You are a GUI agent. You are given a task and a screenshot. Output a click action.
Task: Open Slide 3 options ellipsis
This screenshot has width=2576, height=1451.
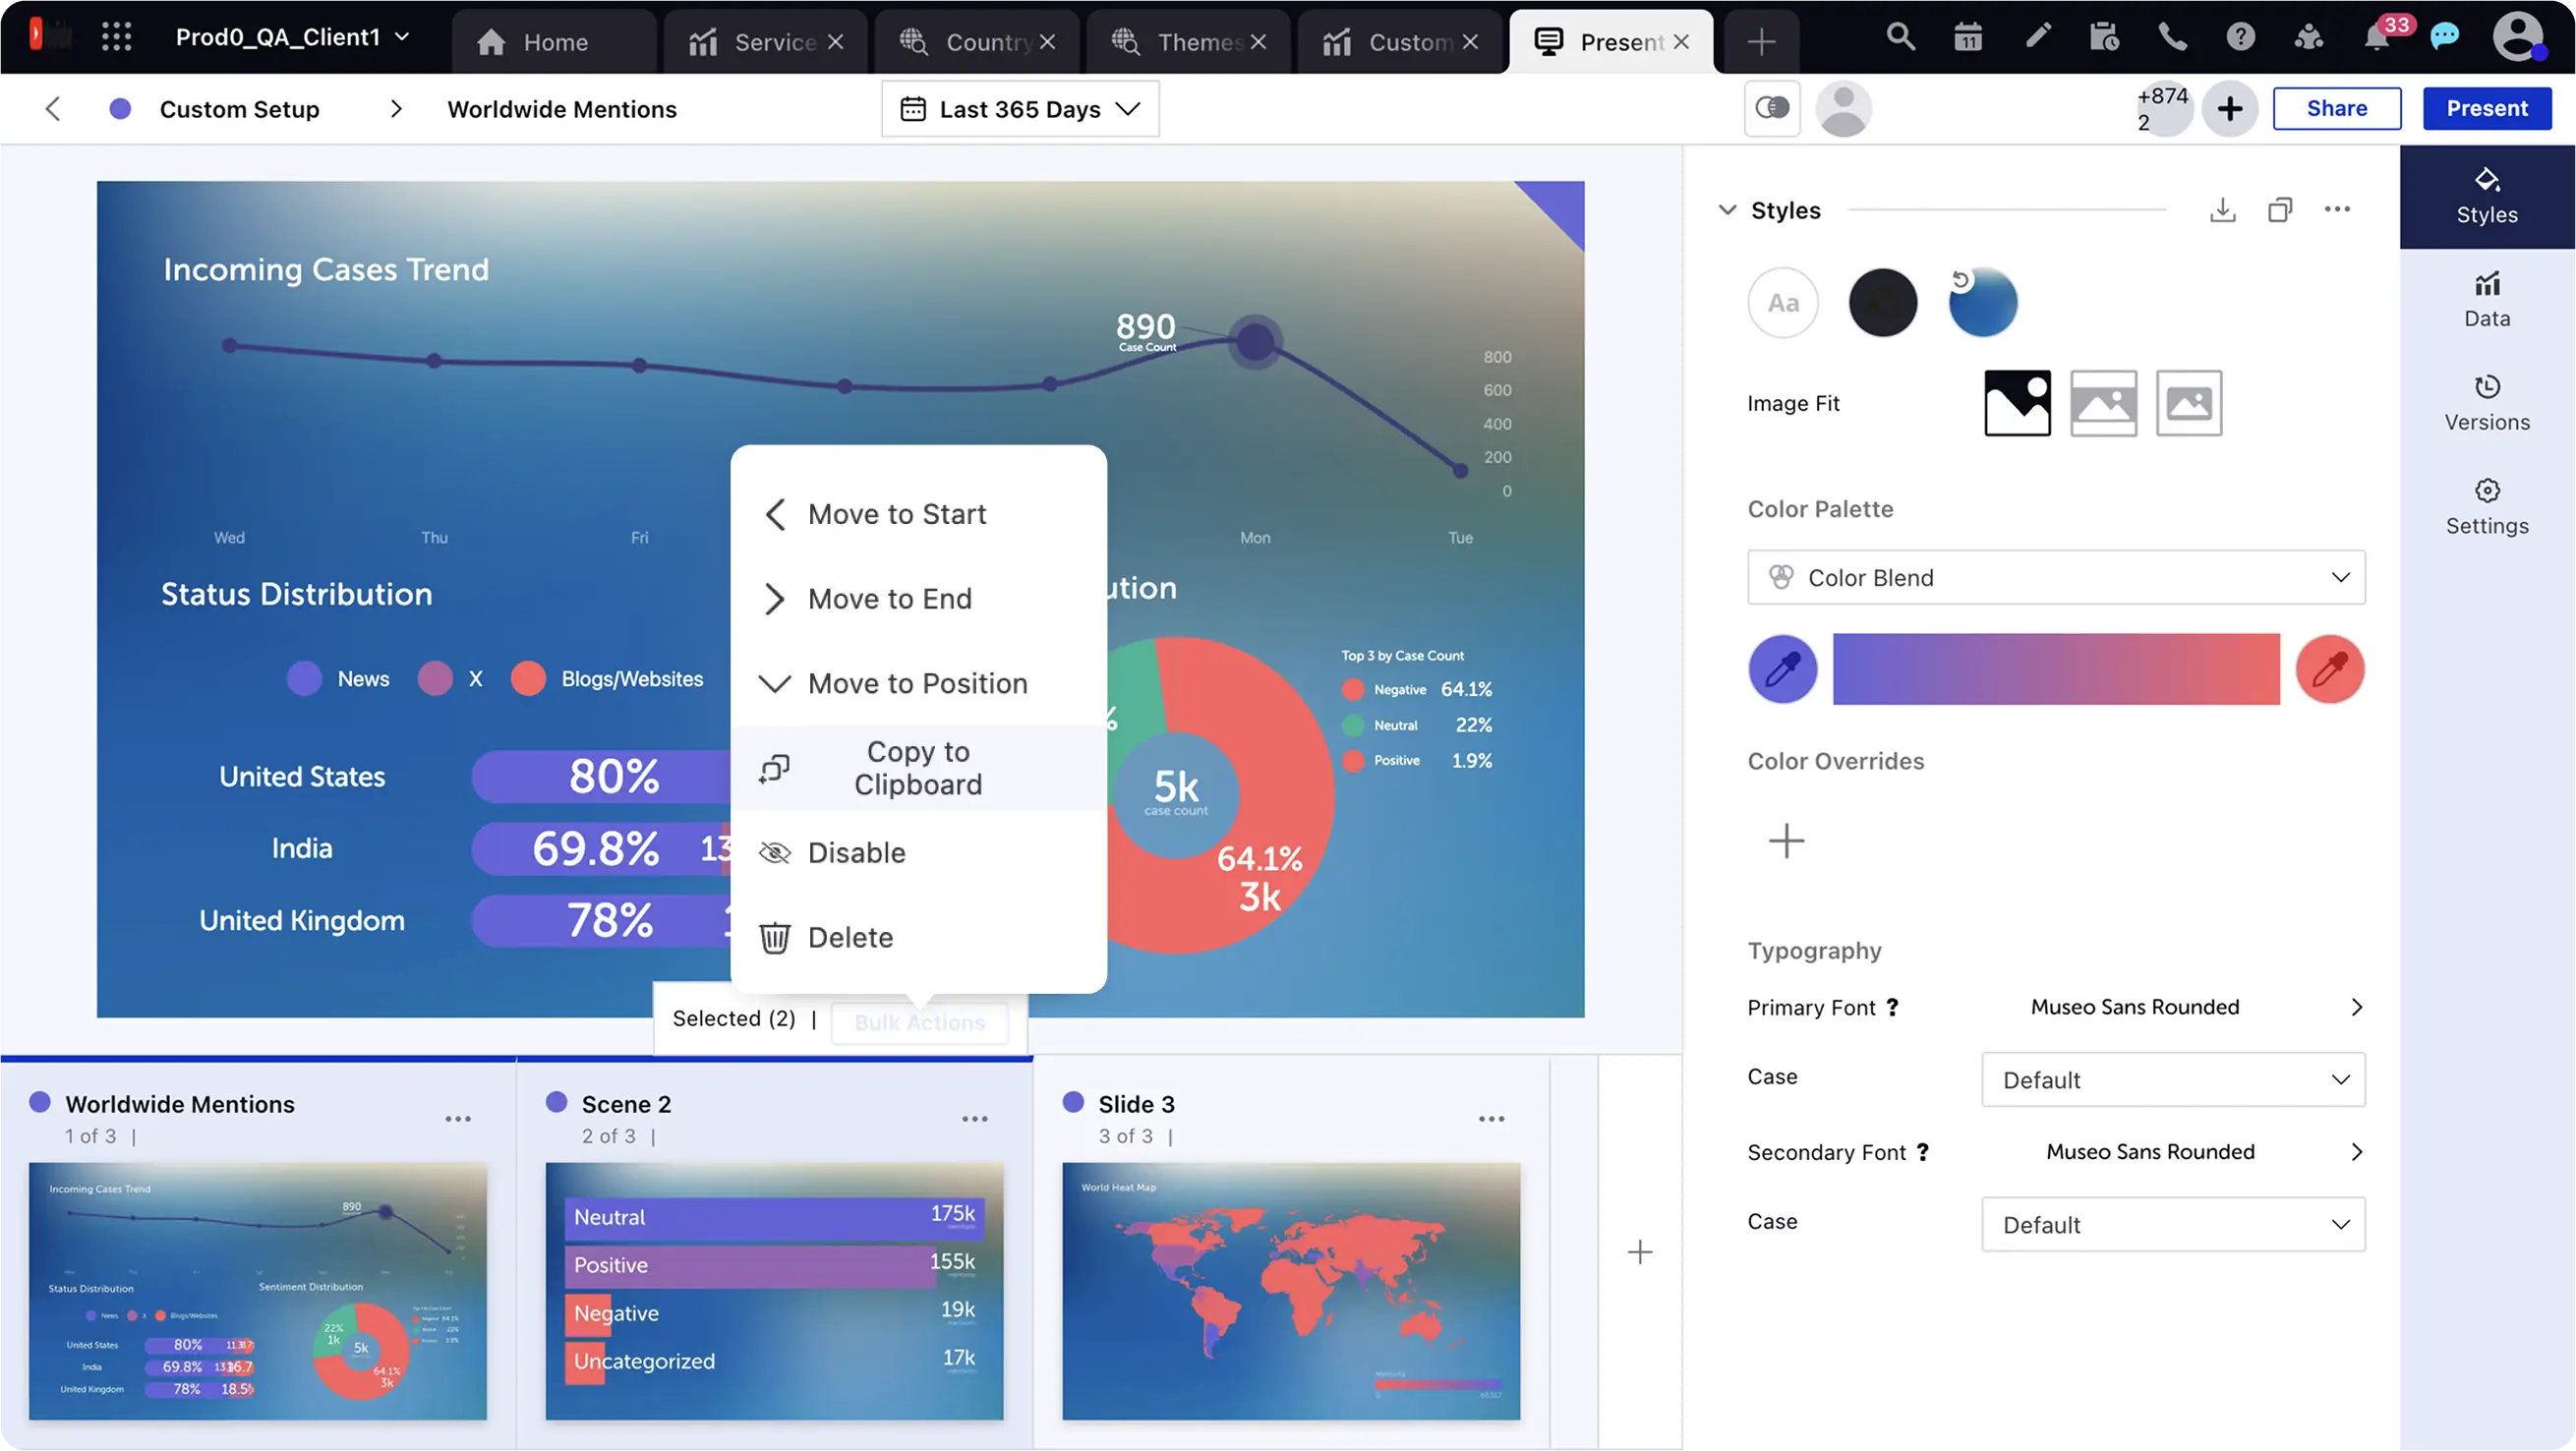pos(1491,1118)
